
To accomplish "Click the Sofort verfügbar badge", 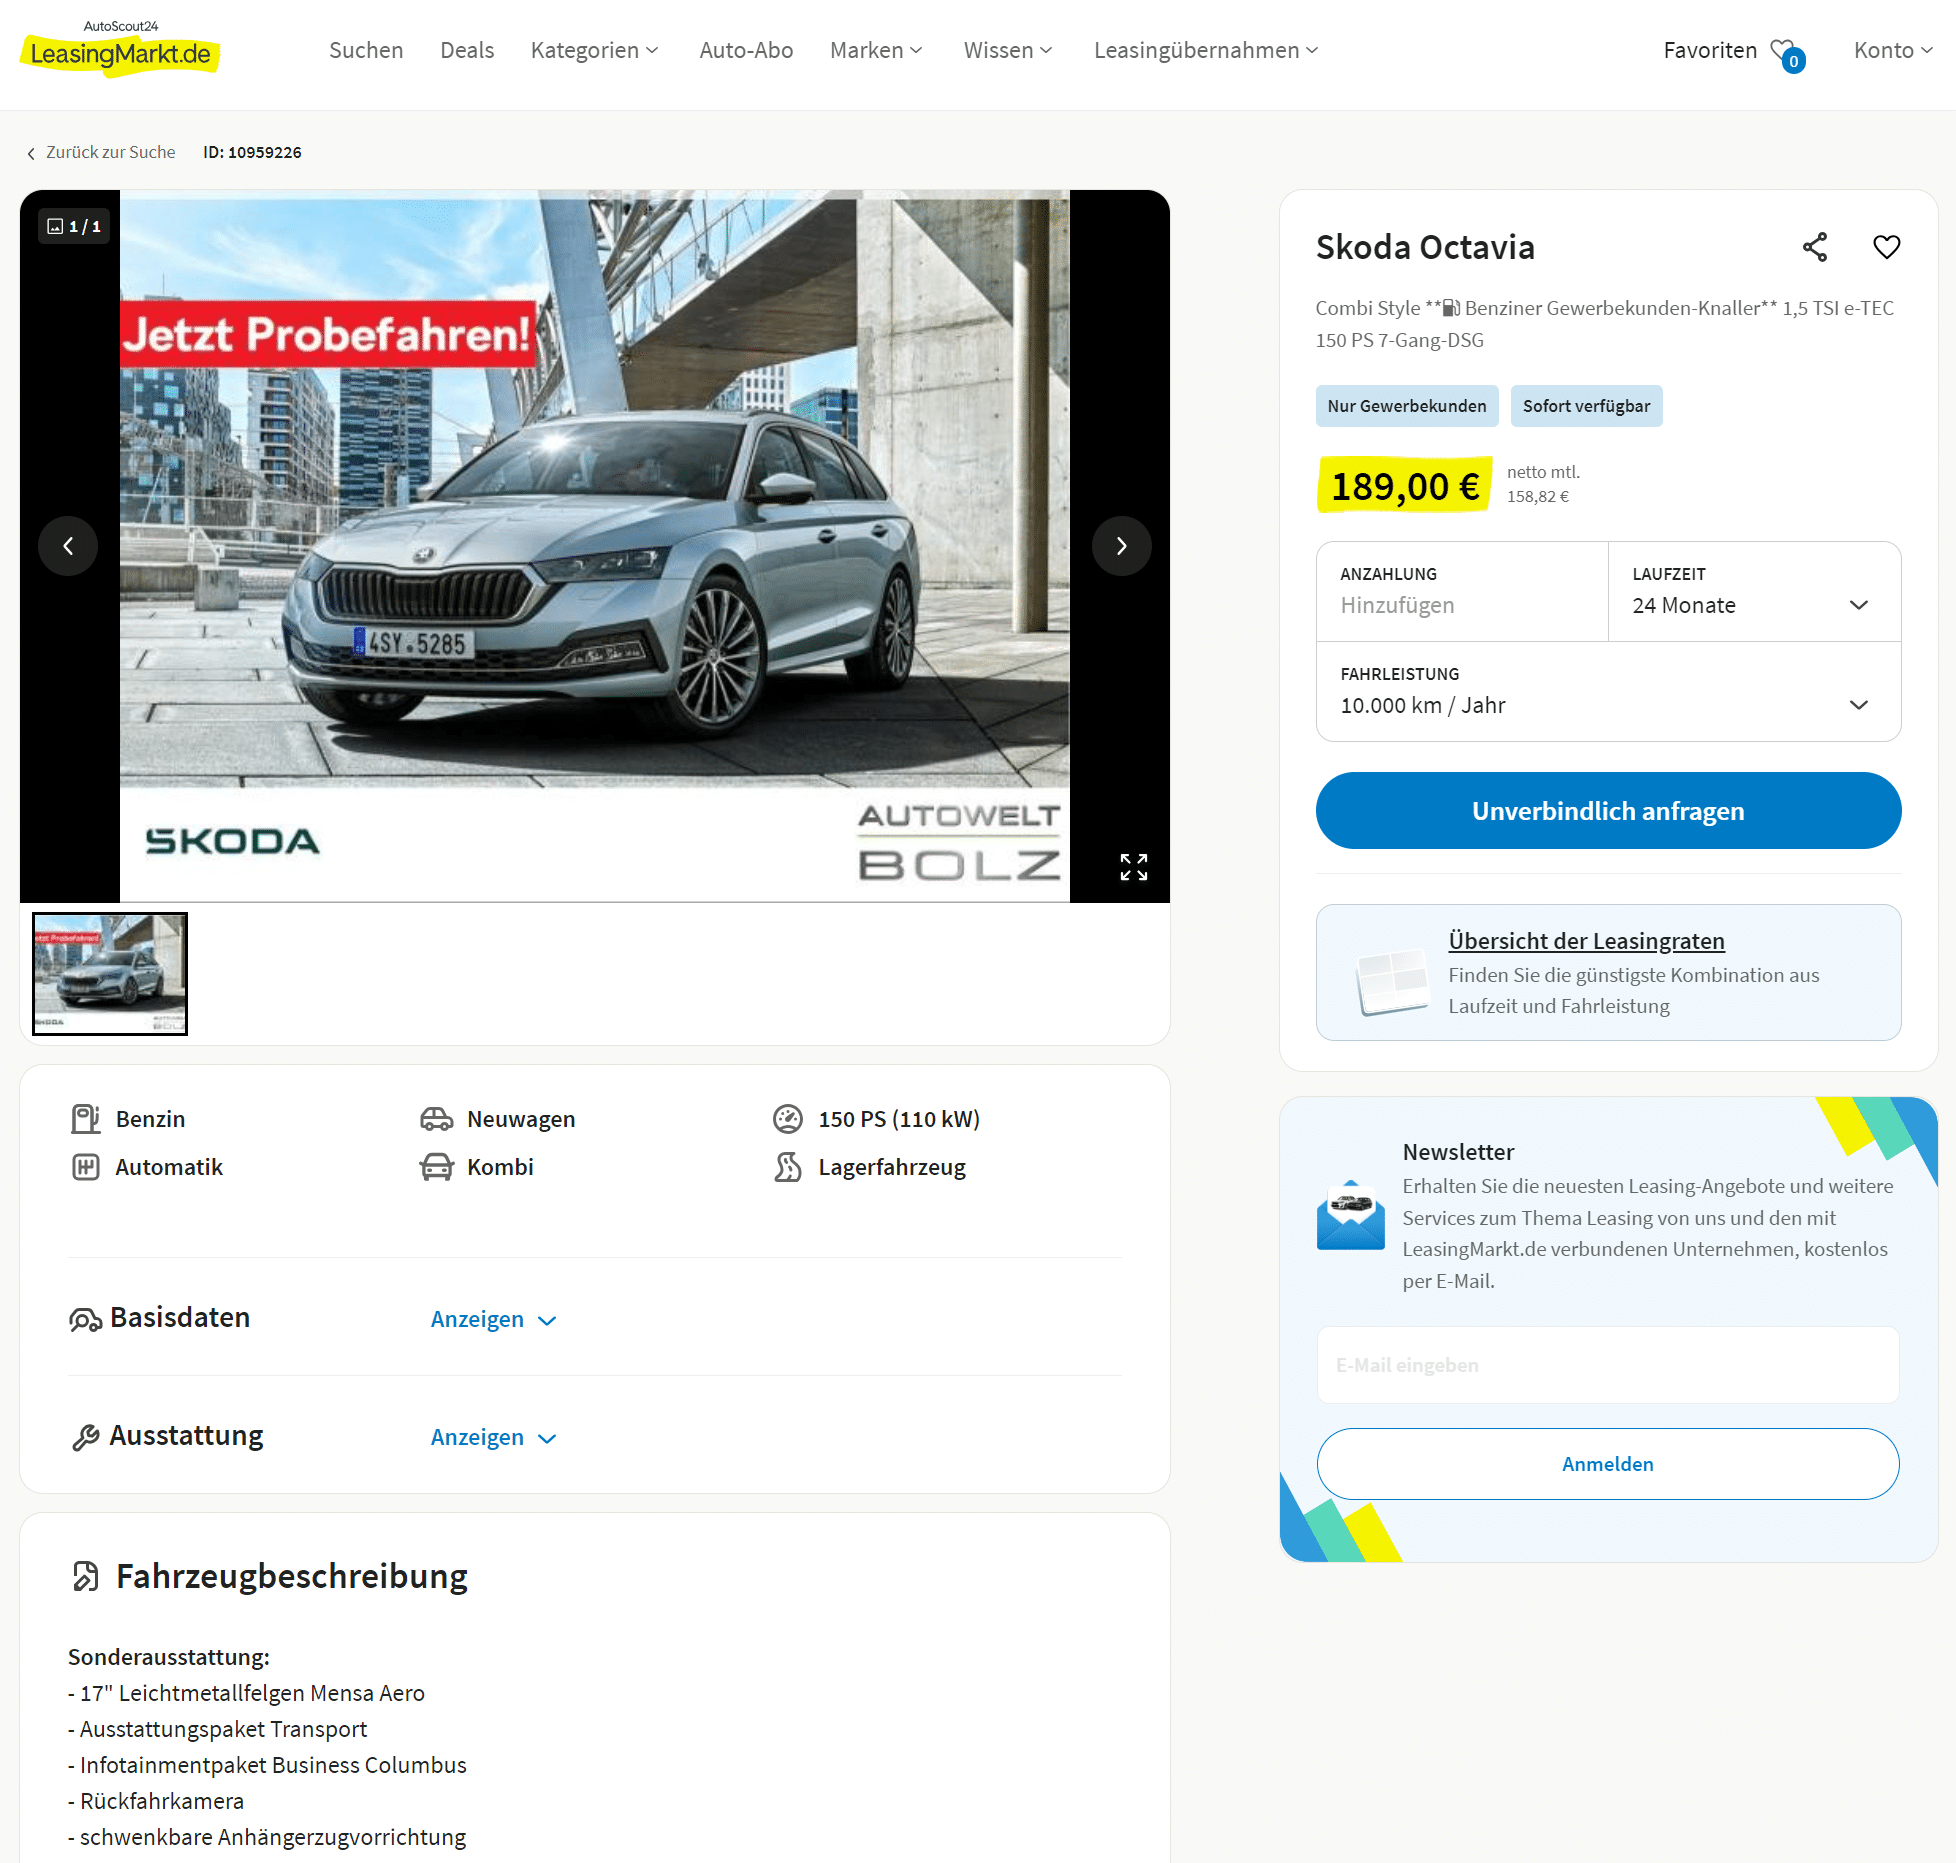I will tap(1587, 406).
